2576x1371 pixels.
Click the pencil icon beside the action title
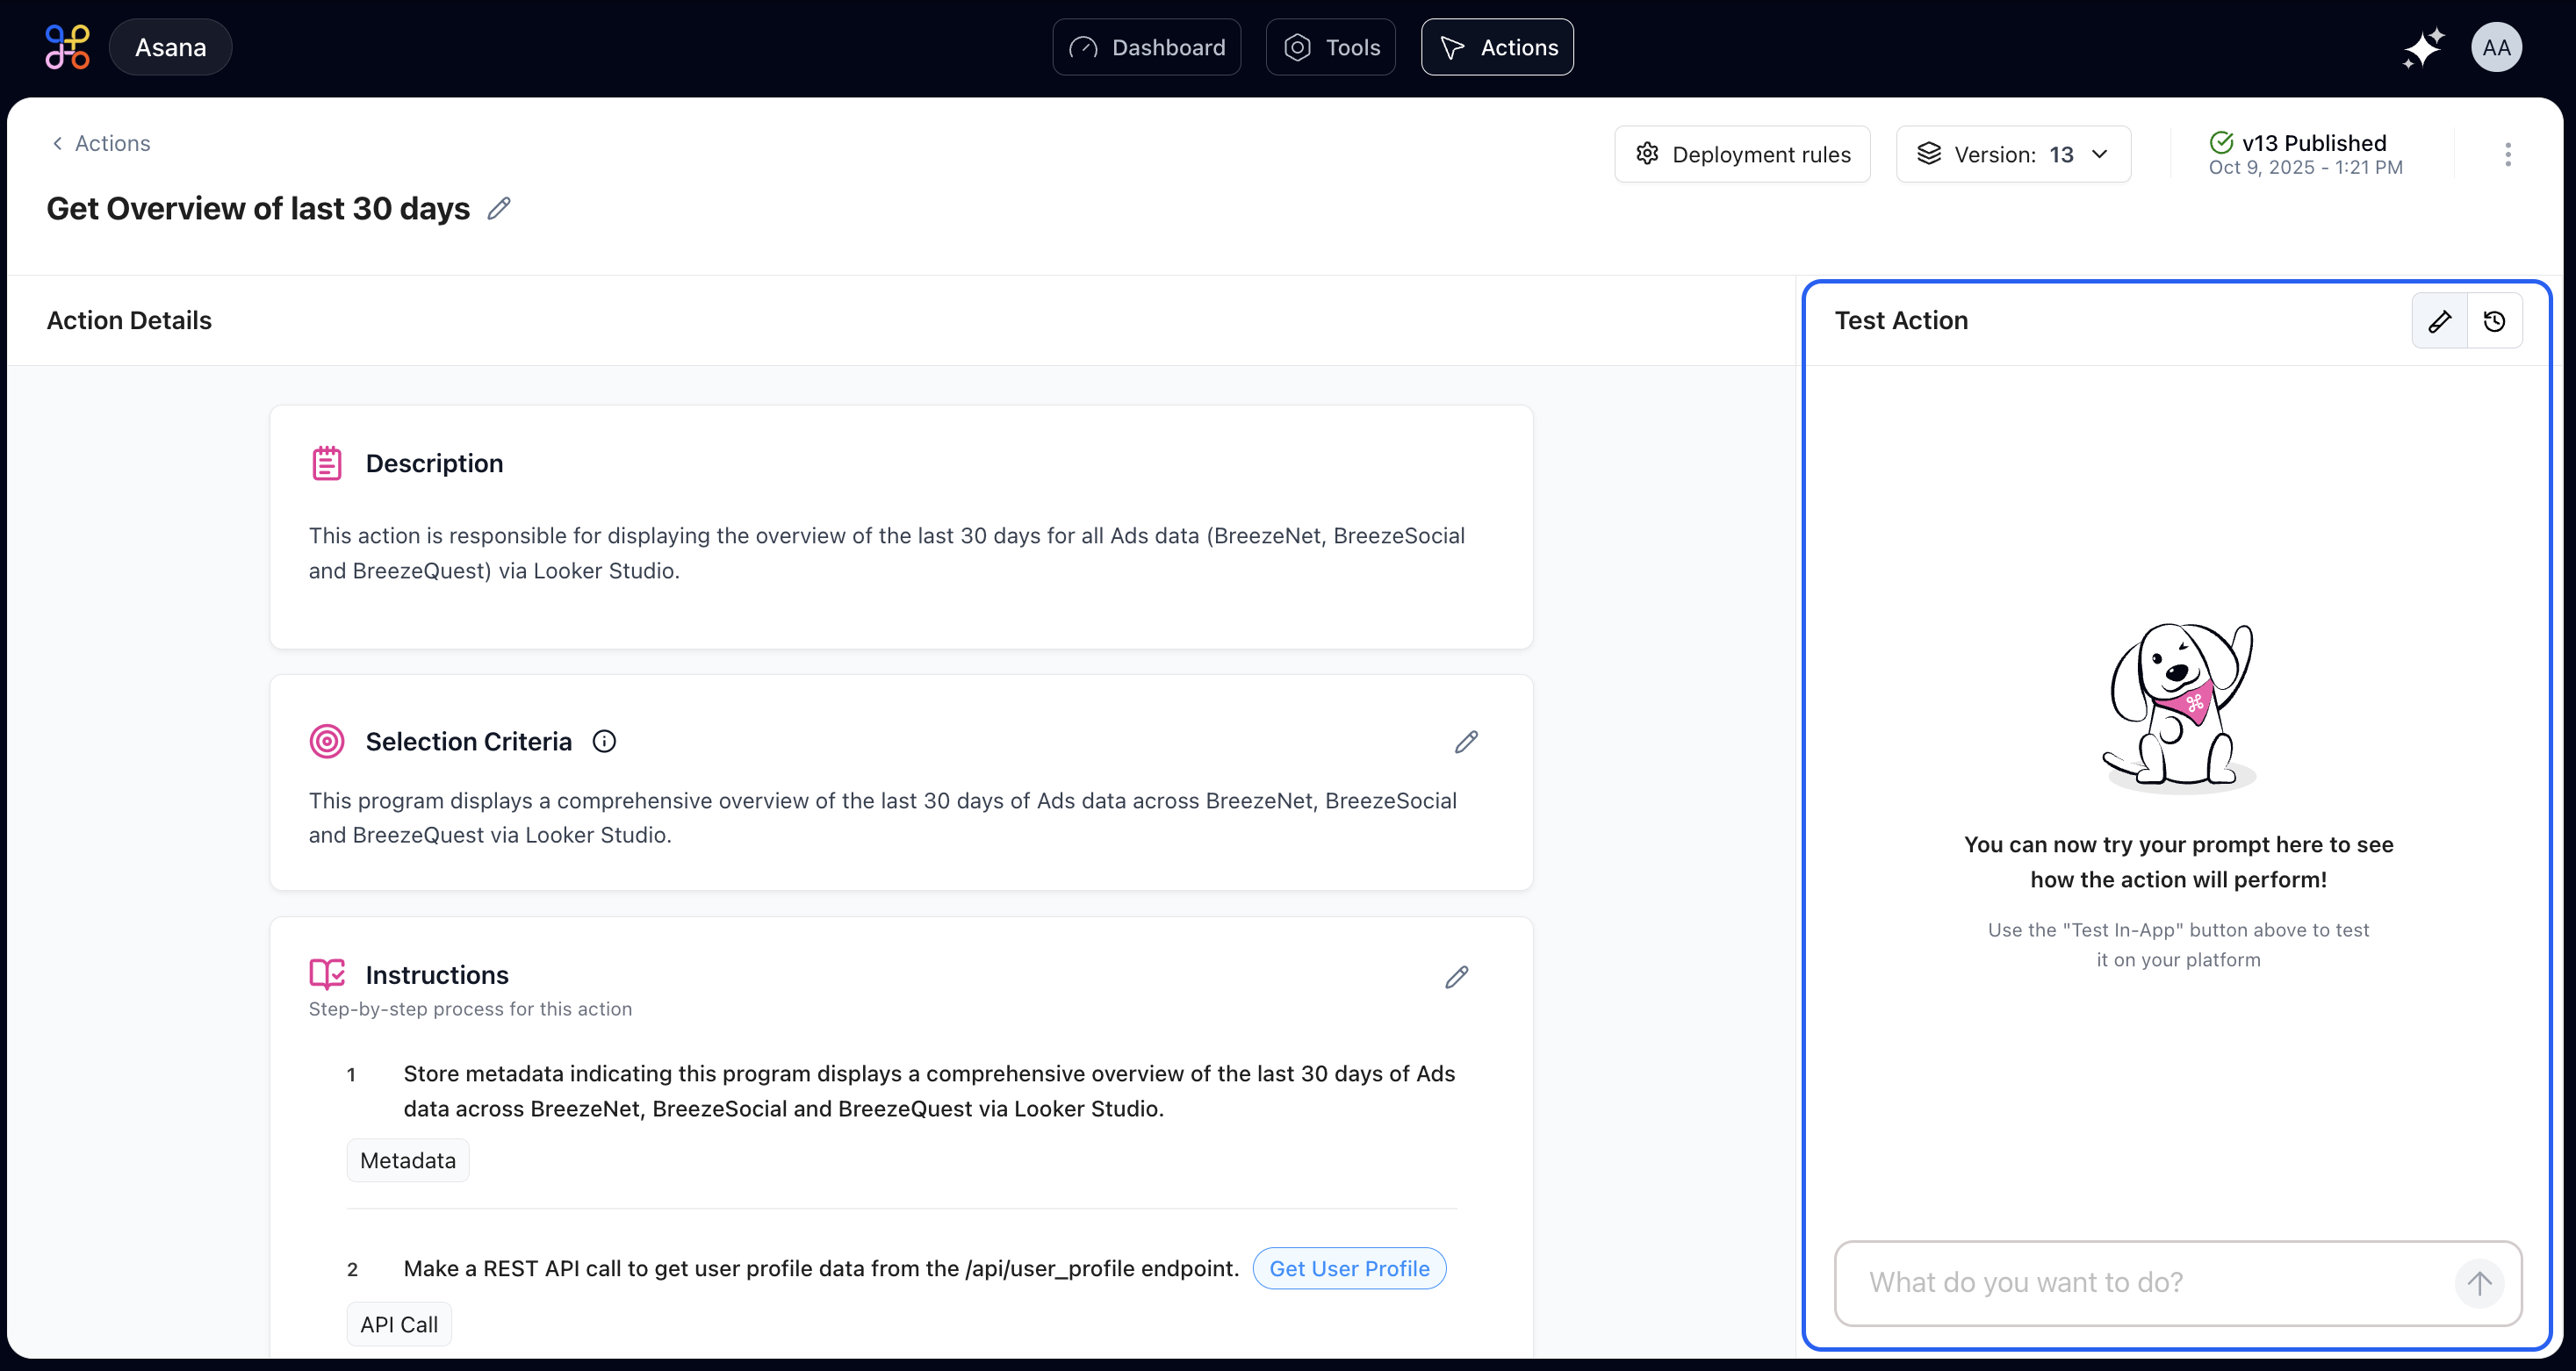tap(499, 208)
